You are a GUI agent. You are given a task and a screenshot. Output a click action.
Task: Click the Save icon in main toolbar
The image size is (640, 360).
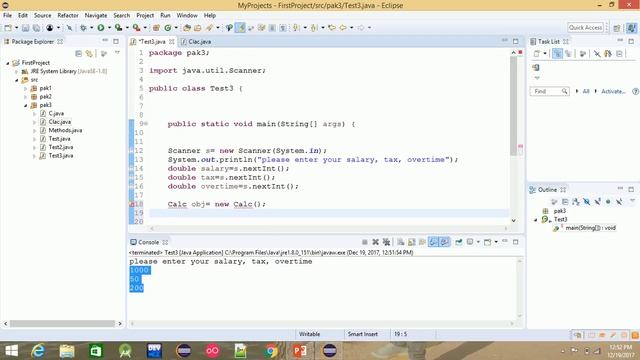(x=25, y=28)
